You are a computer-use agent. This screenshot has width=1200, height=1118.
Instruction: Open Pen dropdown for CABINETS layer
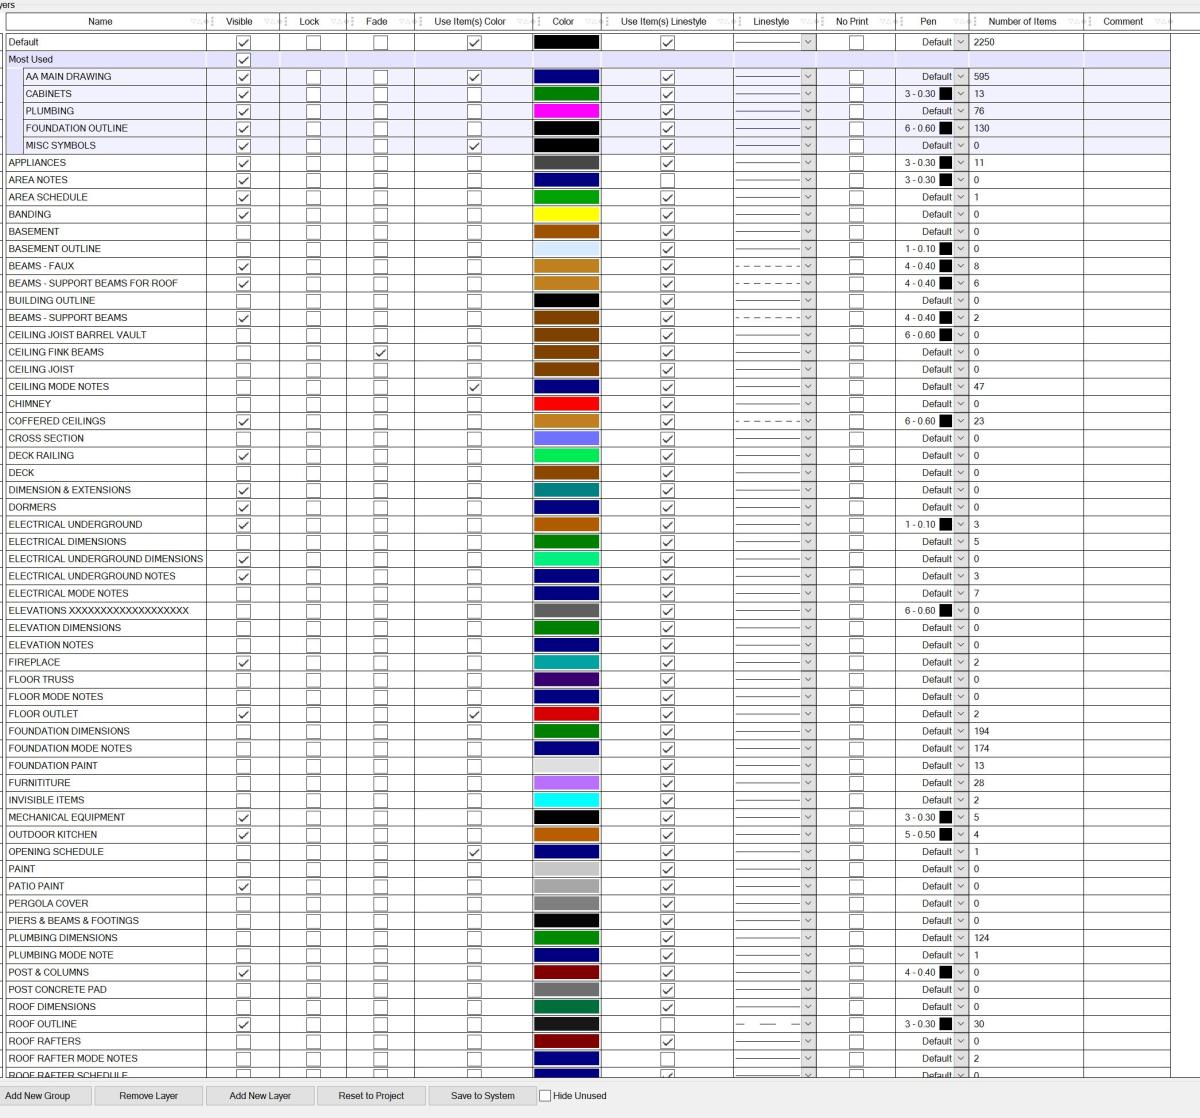(961, 94)
